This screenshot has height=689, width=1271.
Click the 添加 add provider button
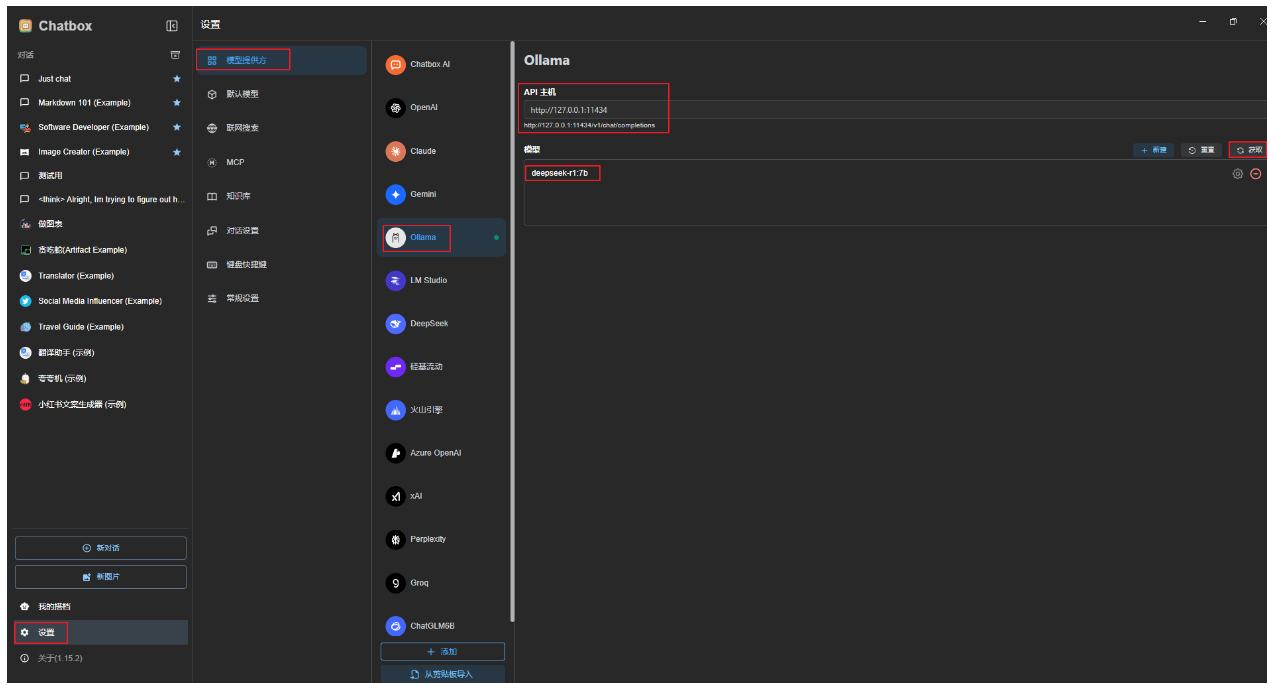[x=442, y=651]
